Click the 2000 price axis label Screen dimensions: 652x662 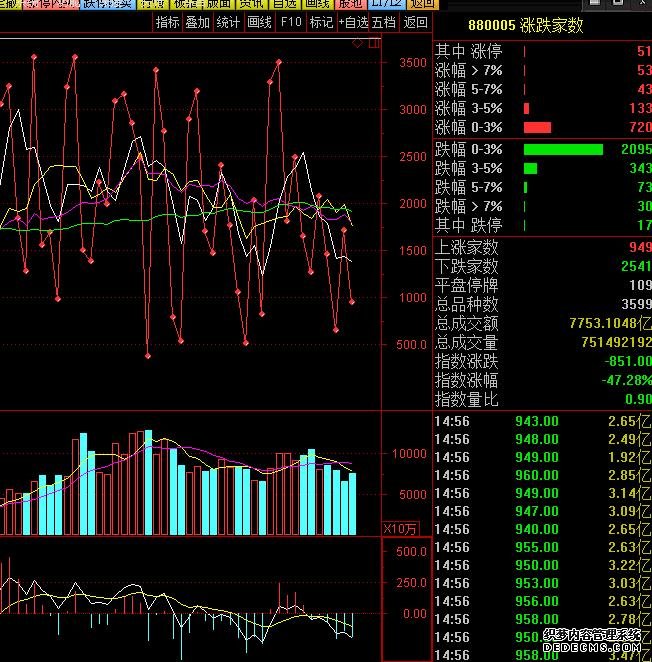click(x=413, y=203)
